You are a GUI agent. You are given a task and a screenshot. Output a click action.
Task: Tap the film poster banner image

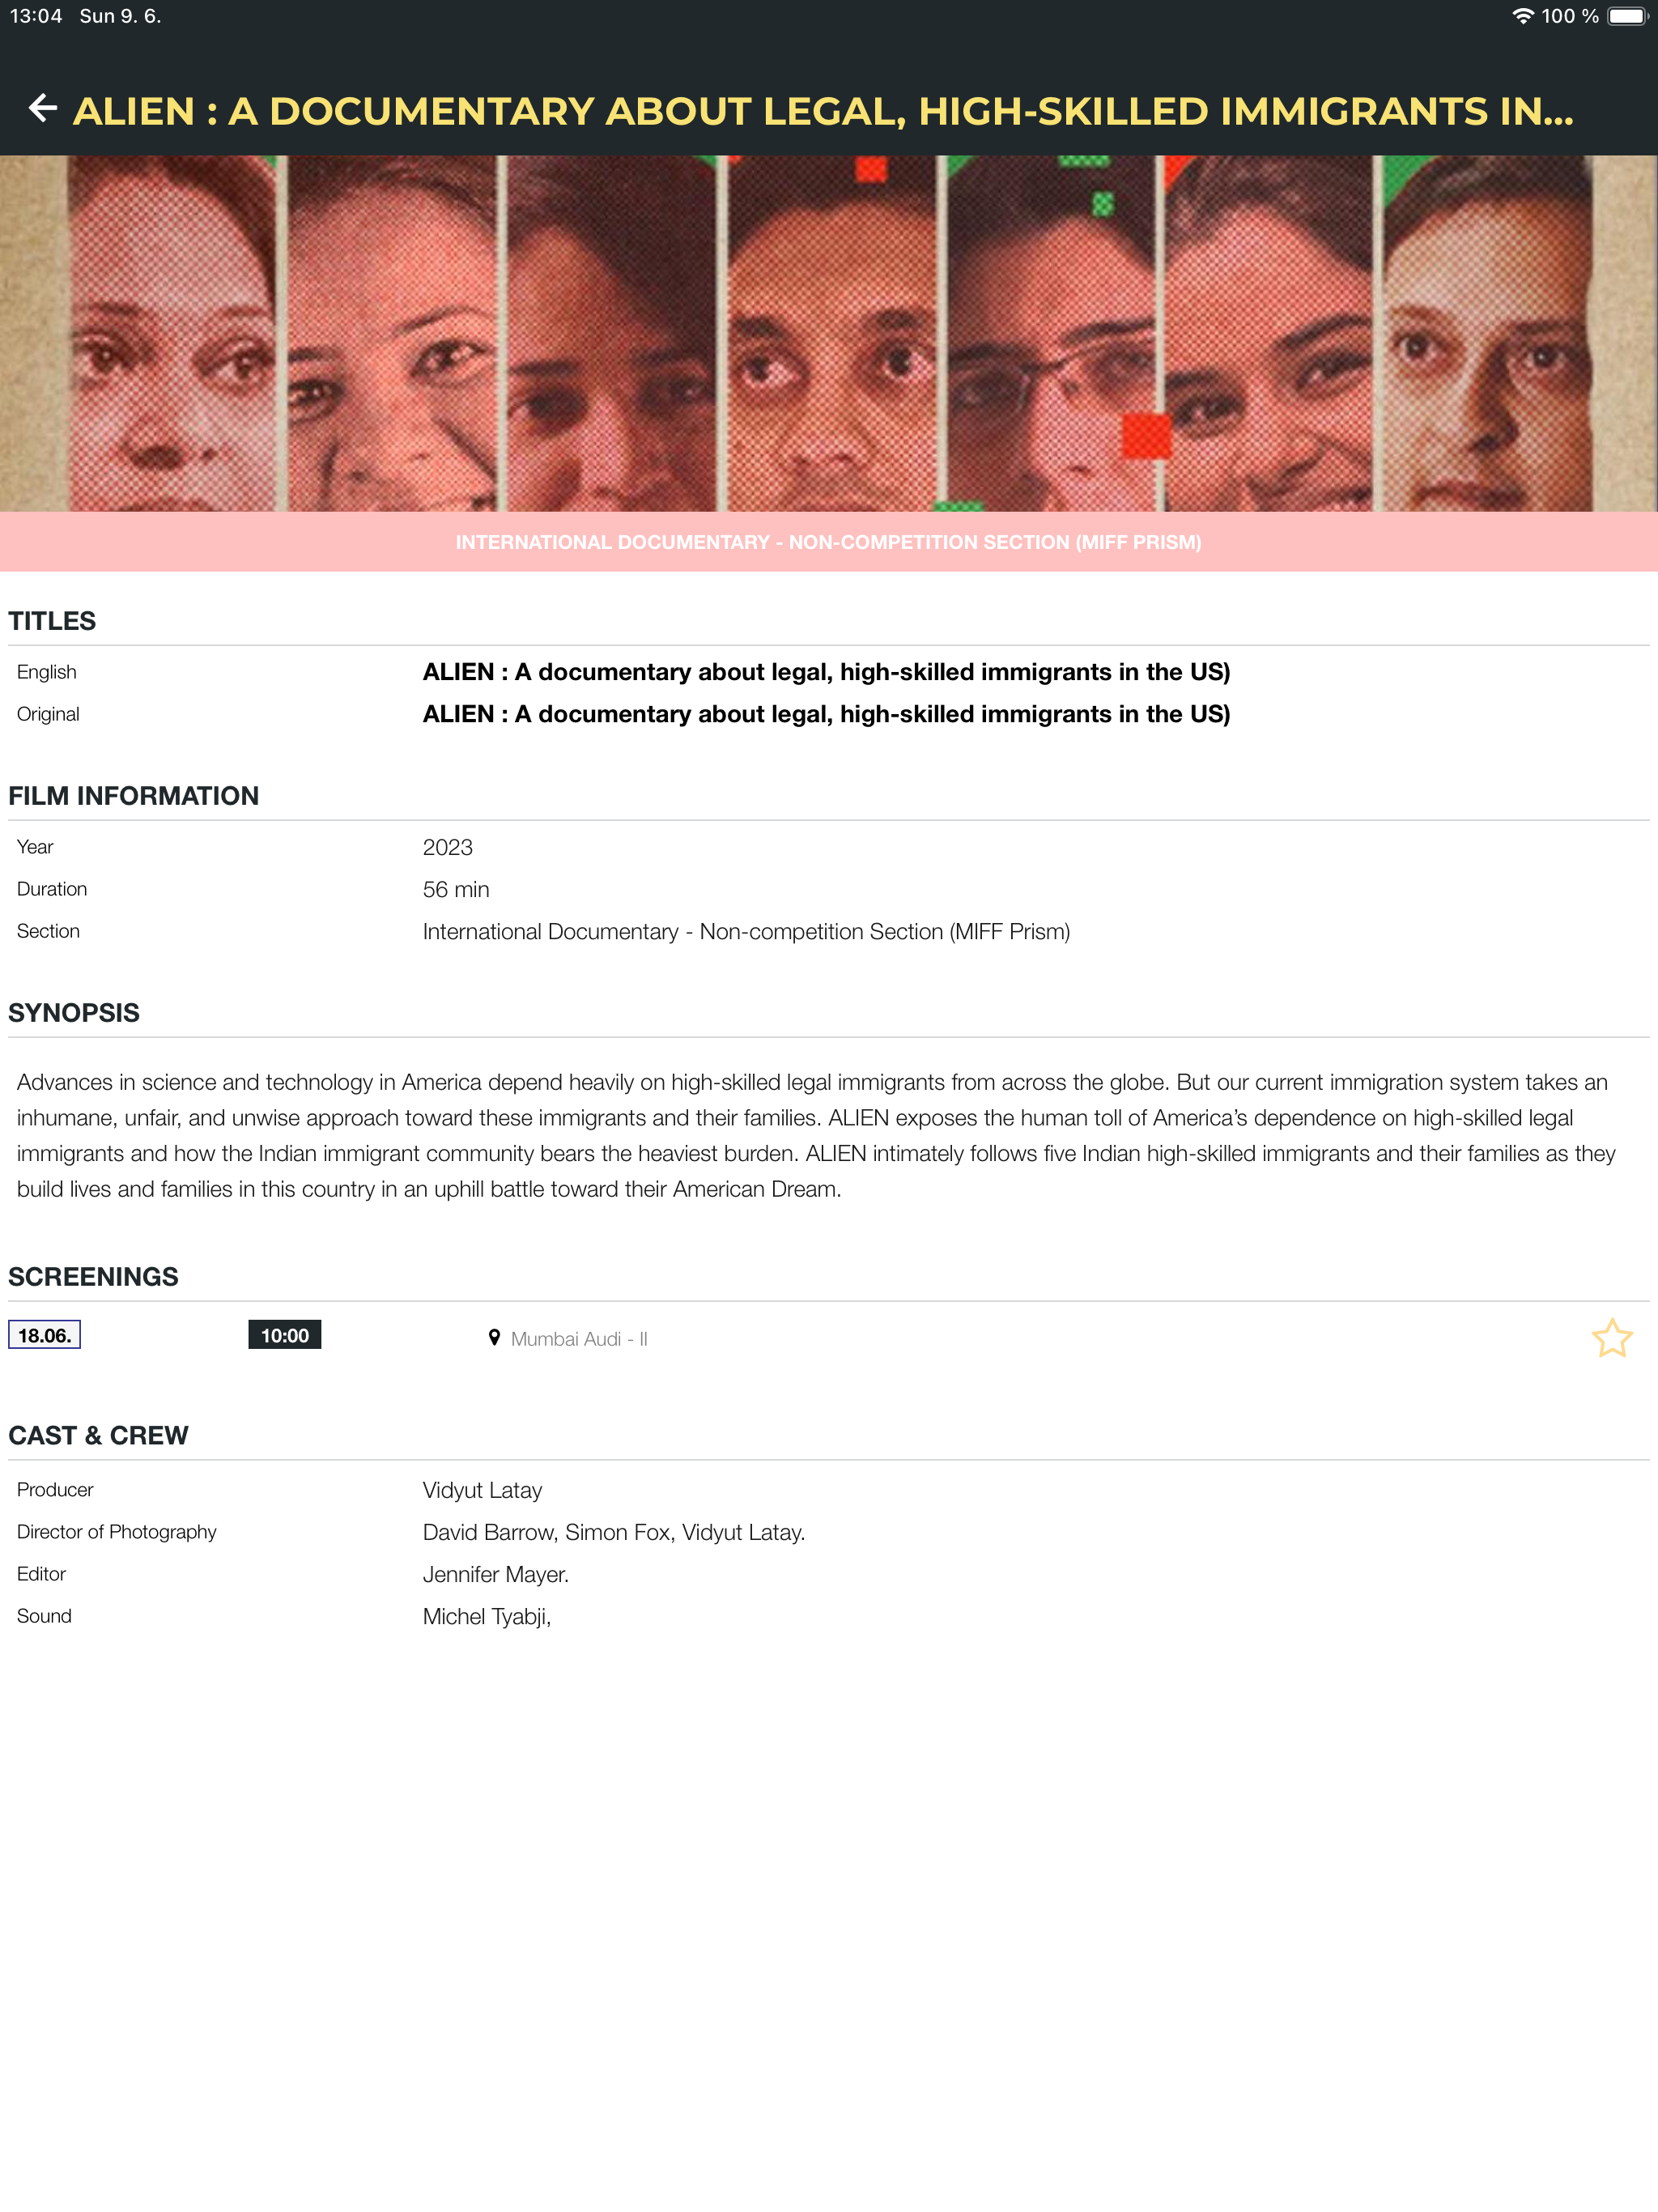click(829, 333)
